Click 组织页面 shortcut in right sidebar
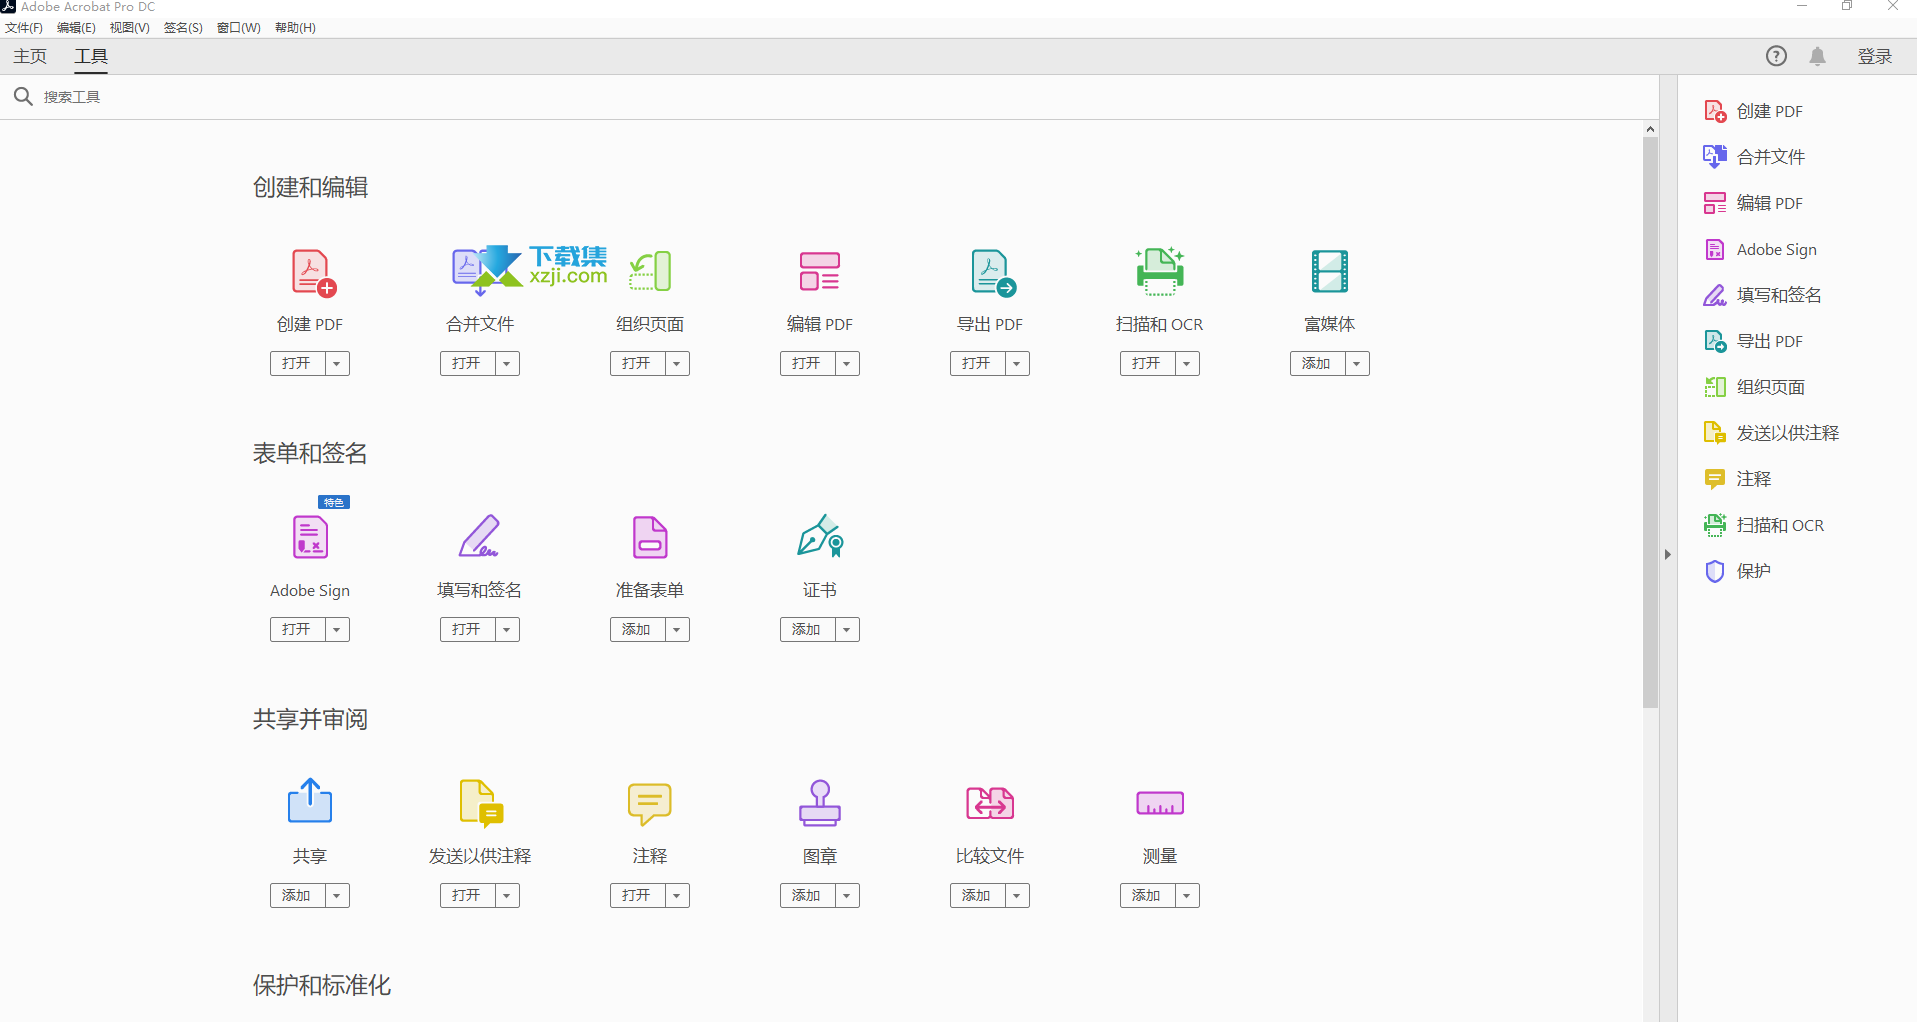Screen dimensions: 1917x1022 pyautogui.click(x=1754, y=387)
